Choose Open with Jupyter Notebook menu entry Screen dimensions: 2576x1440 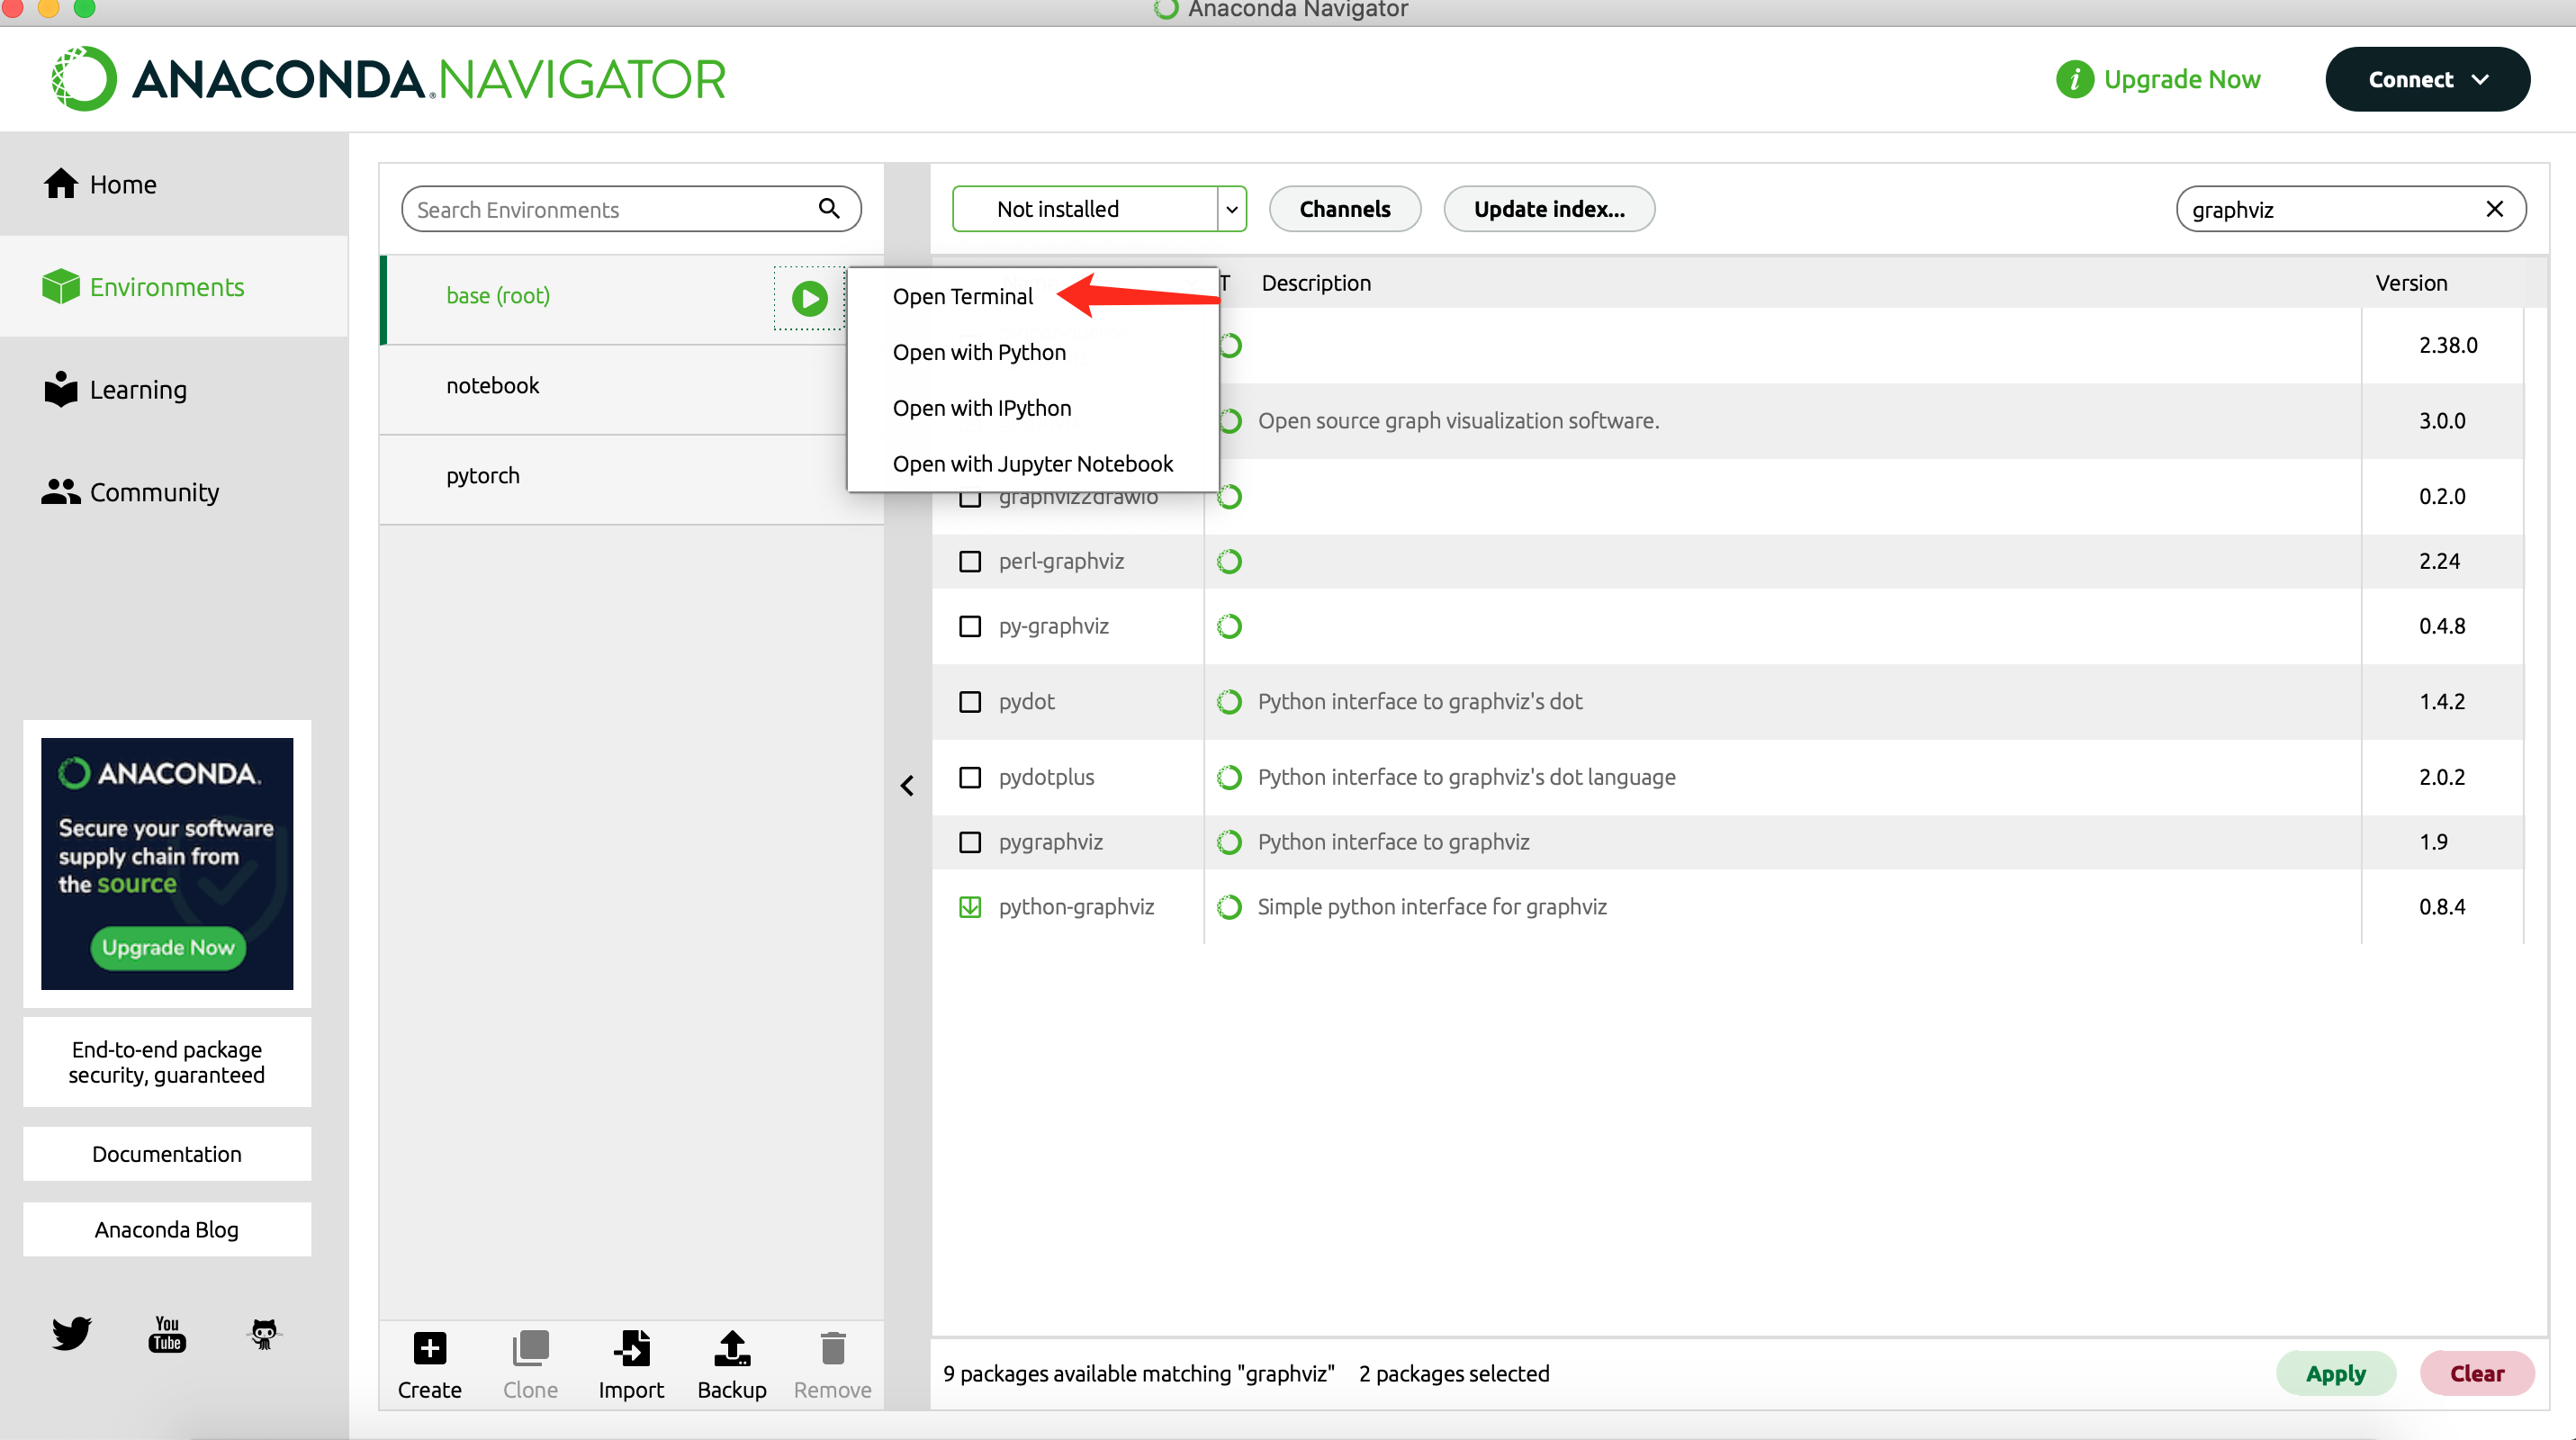click(1032, 464)
